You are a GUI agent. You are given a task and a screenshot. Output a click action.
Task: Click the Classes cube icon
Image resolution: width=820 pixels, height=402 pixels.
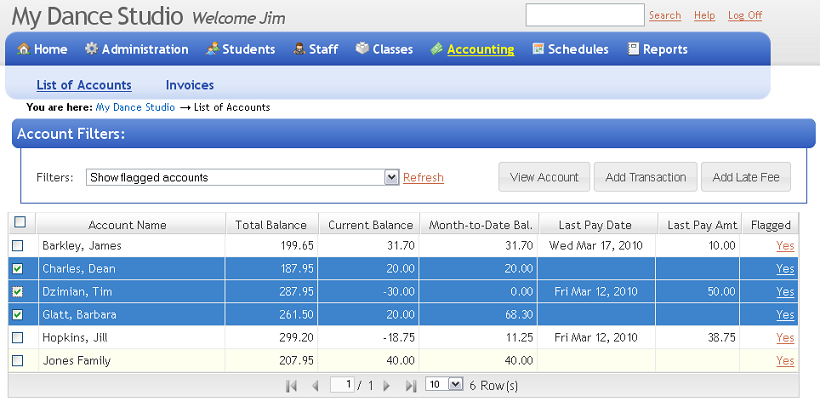pos(362,49)
